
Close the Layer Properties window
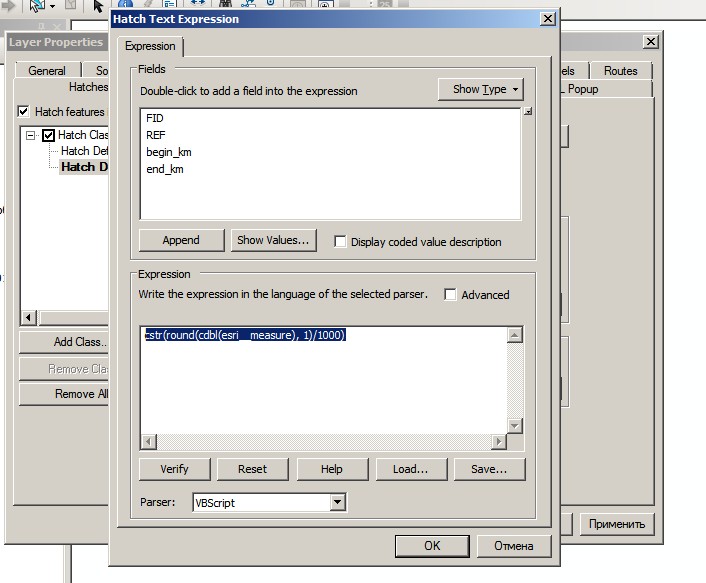pos(651,42)
